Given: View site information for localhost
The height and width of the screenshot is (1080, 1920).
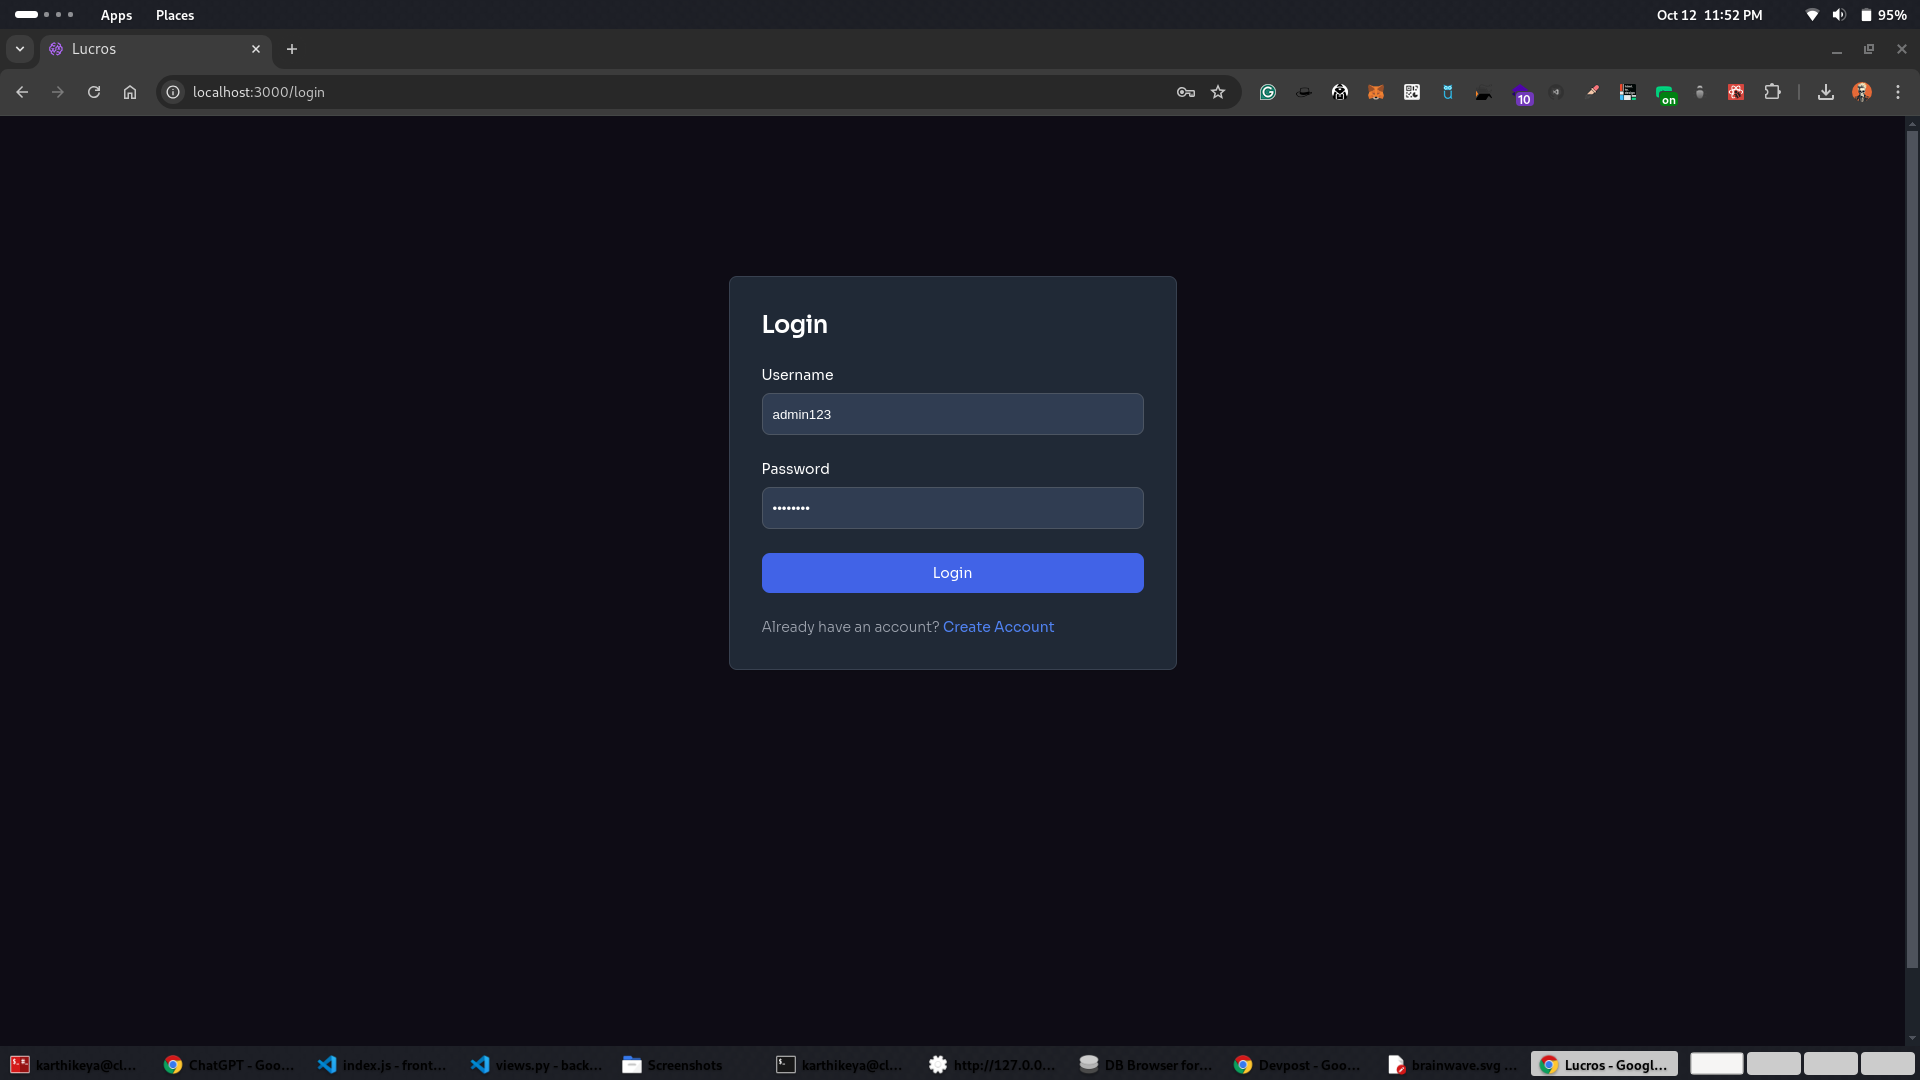Looking at the screenshot, I should 173,92.
